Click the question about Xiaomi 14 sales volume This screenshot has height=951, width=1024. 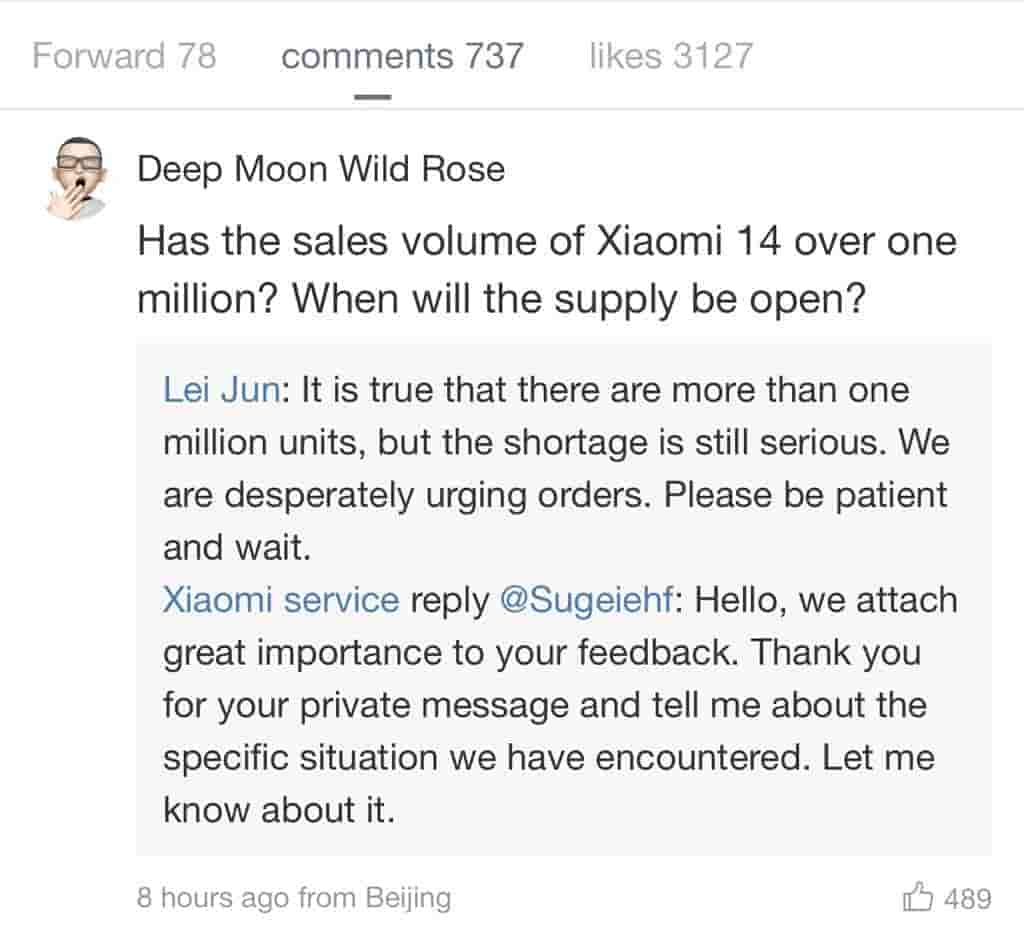546,241
